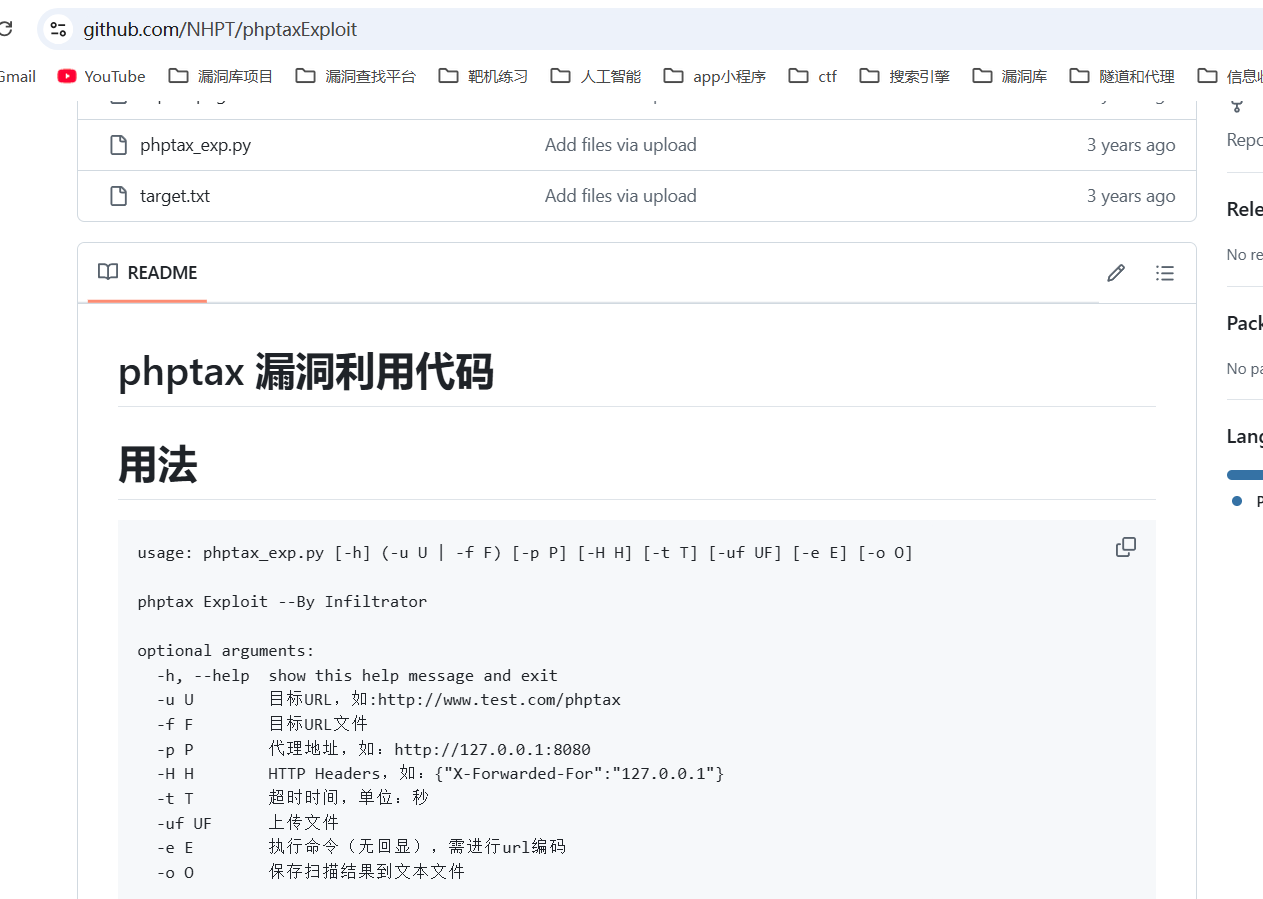Click the '-h, --help' option line
The image size is (1263, 899).
point(357,676)
